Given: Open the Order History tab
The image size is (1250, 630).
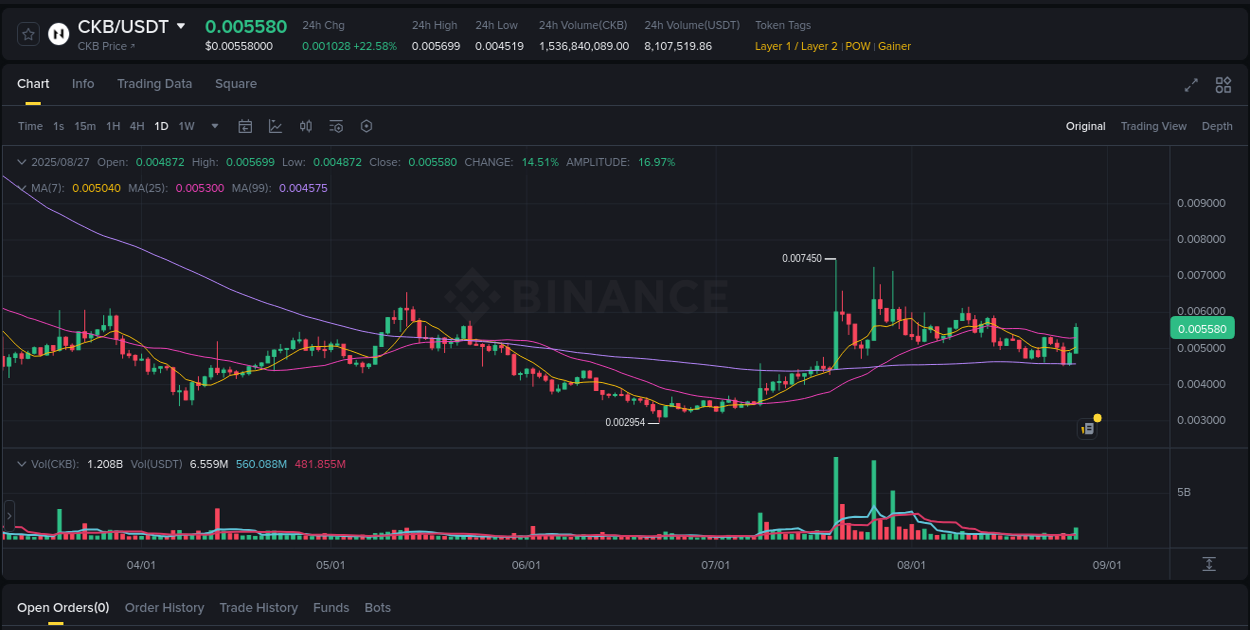Looking at the screenshot, I should [x=164, y=607].
